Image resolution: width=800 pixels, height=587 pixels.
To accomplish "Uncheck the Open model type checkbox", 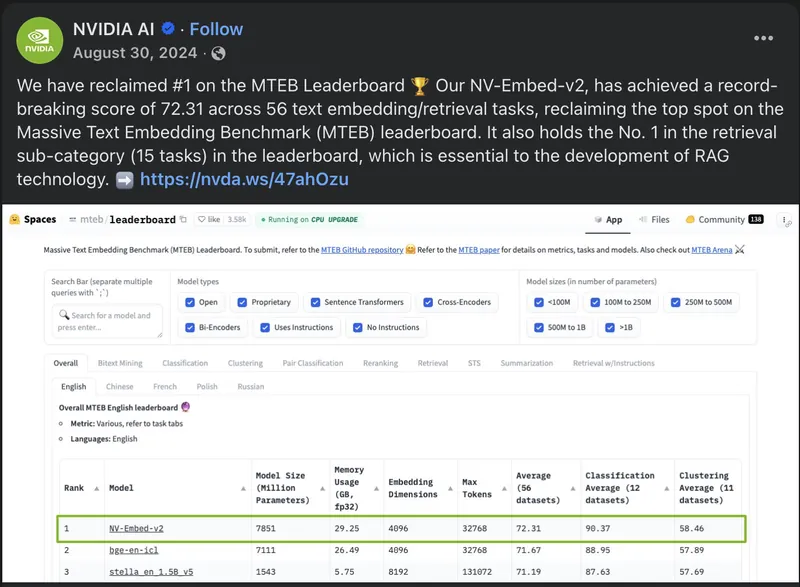I will 190,302.
